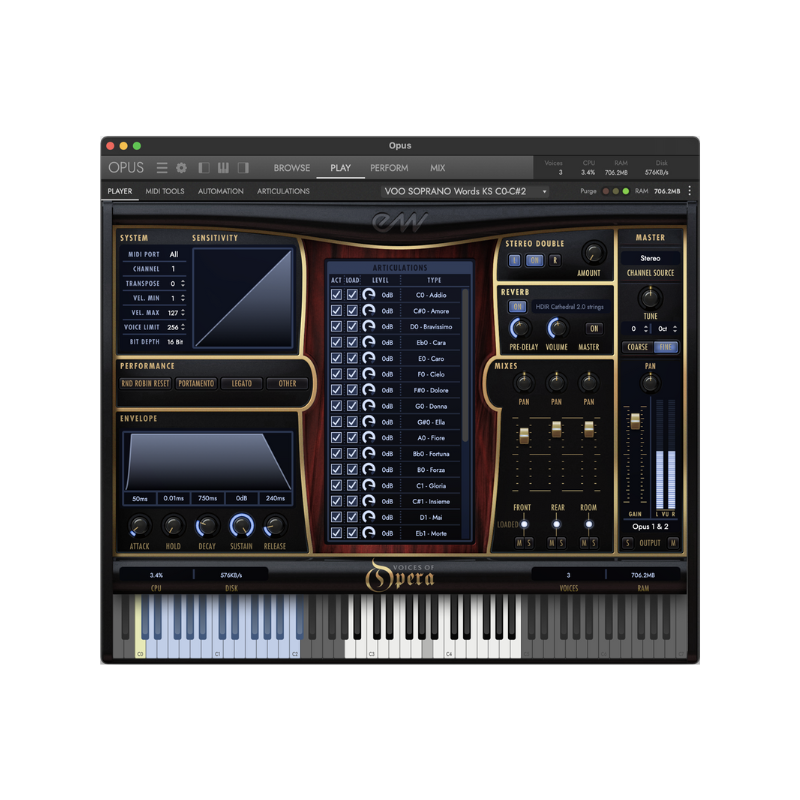Open the Opus hamburger menu
Image resolution: width=800 pixels, height=800 pixels.
pos(162,168)
